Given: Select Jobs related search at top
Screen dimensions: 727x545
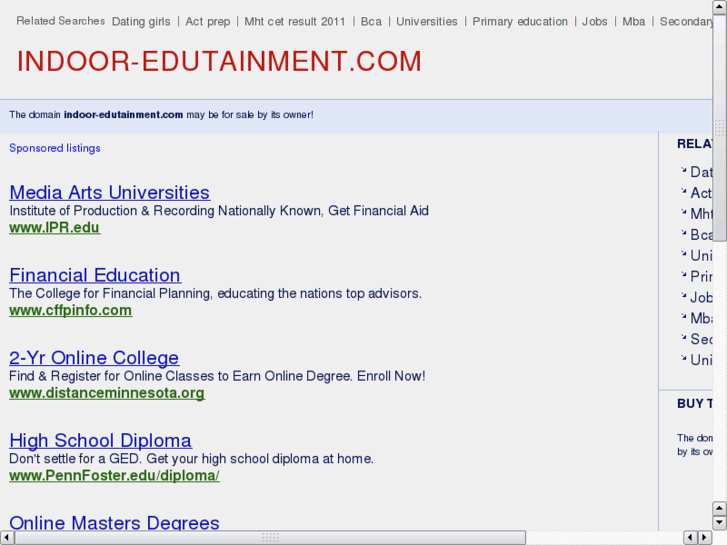Looking at the screenshot, I should [x=594, y=22].
